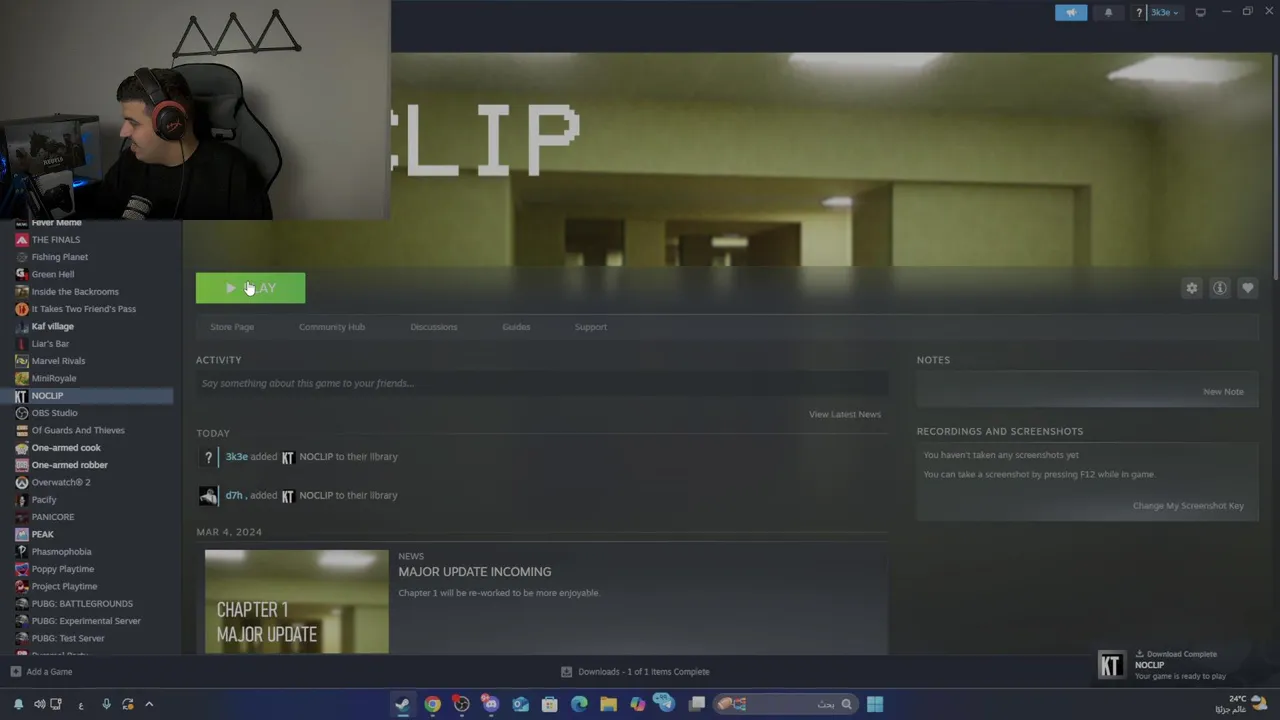Click the activity 'Say something about this game' field

coord(542,383)
